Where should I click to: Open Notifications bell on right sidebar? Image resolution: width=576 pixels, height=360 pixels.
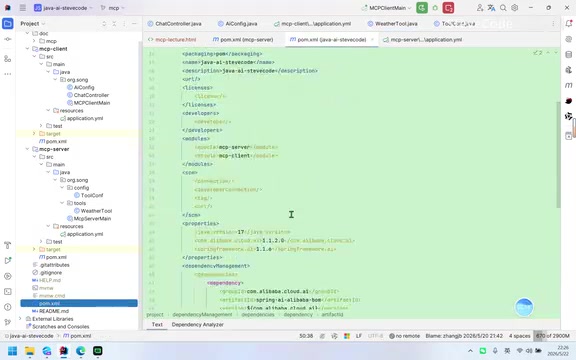pyautogui.click(x=569, y=24)
